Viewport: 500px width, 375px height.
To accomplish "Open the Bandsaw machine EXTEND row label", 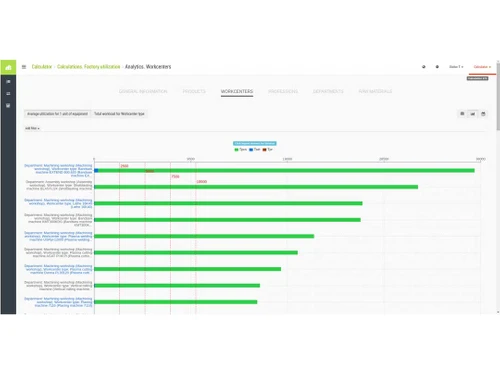I will click(58, 170).
